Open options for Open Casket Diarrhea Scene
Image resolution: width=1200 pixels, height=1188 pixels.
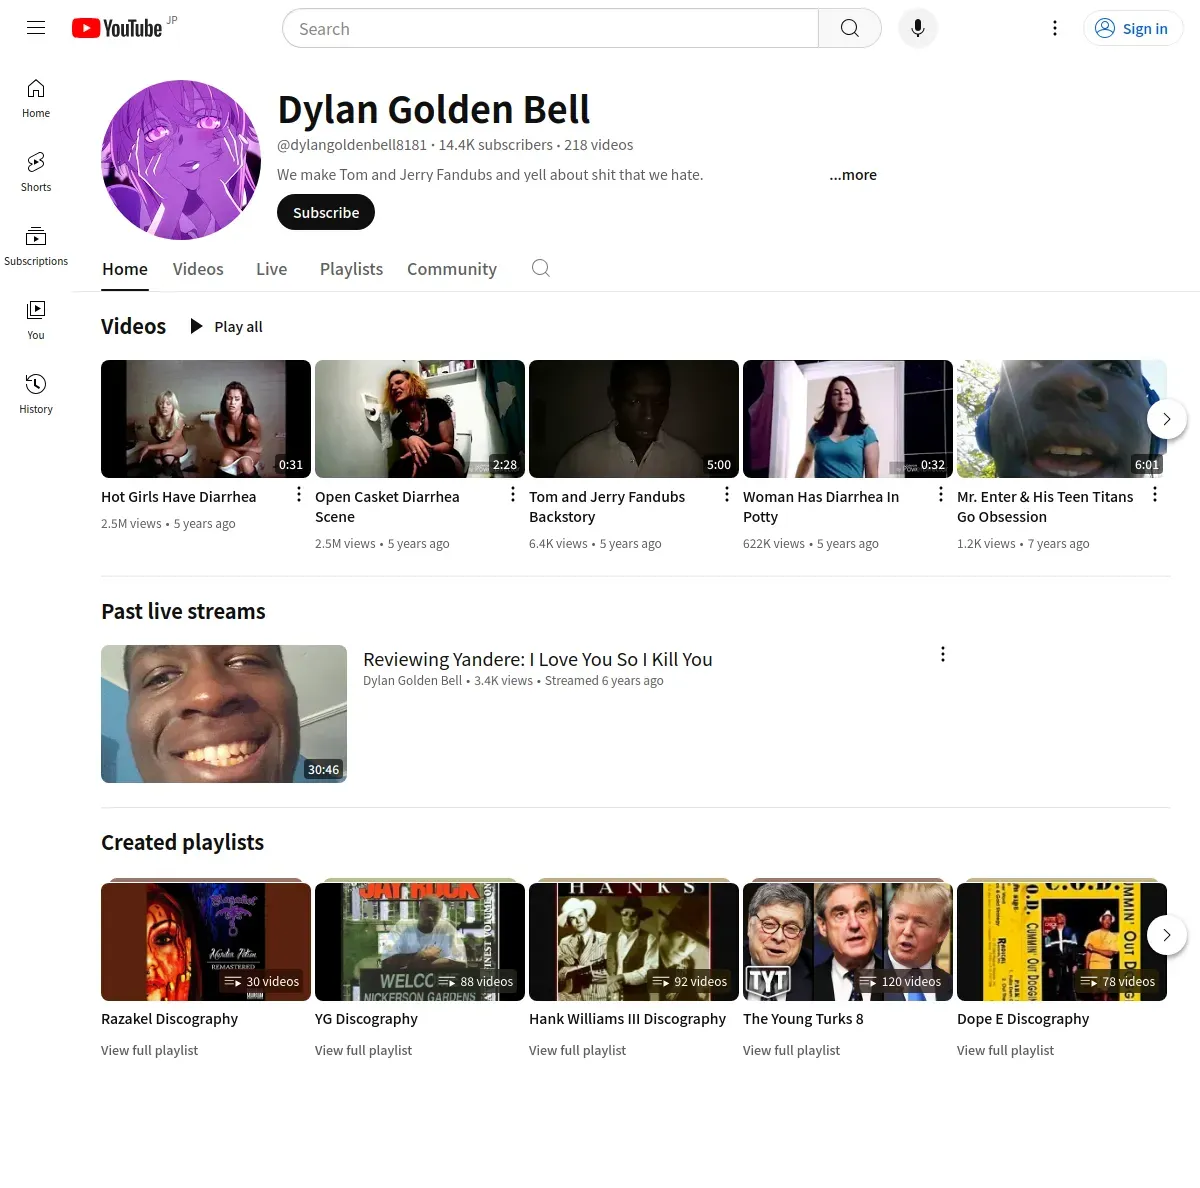tap(512, 495)
